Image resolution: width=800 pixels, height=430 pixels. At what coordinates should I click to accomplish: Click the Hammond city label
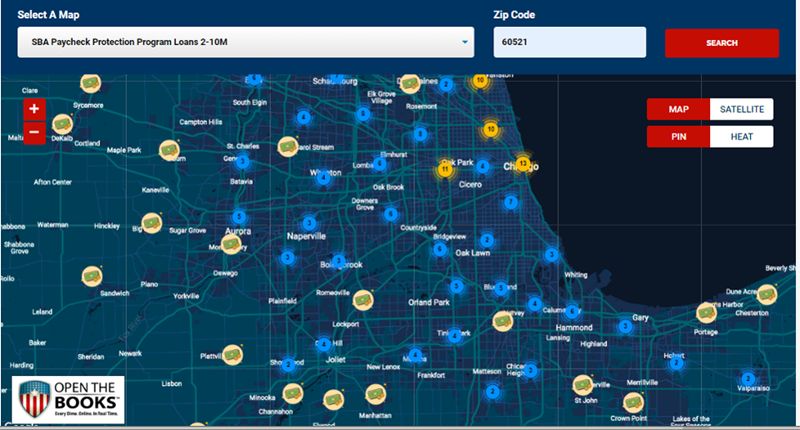pyautogui.click(x=574, y=327)
